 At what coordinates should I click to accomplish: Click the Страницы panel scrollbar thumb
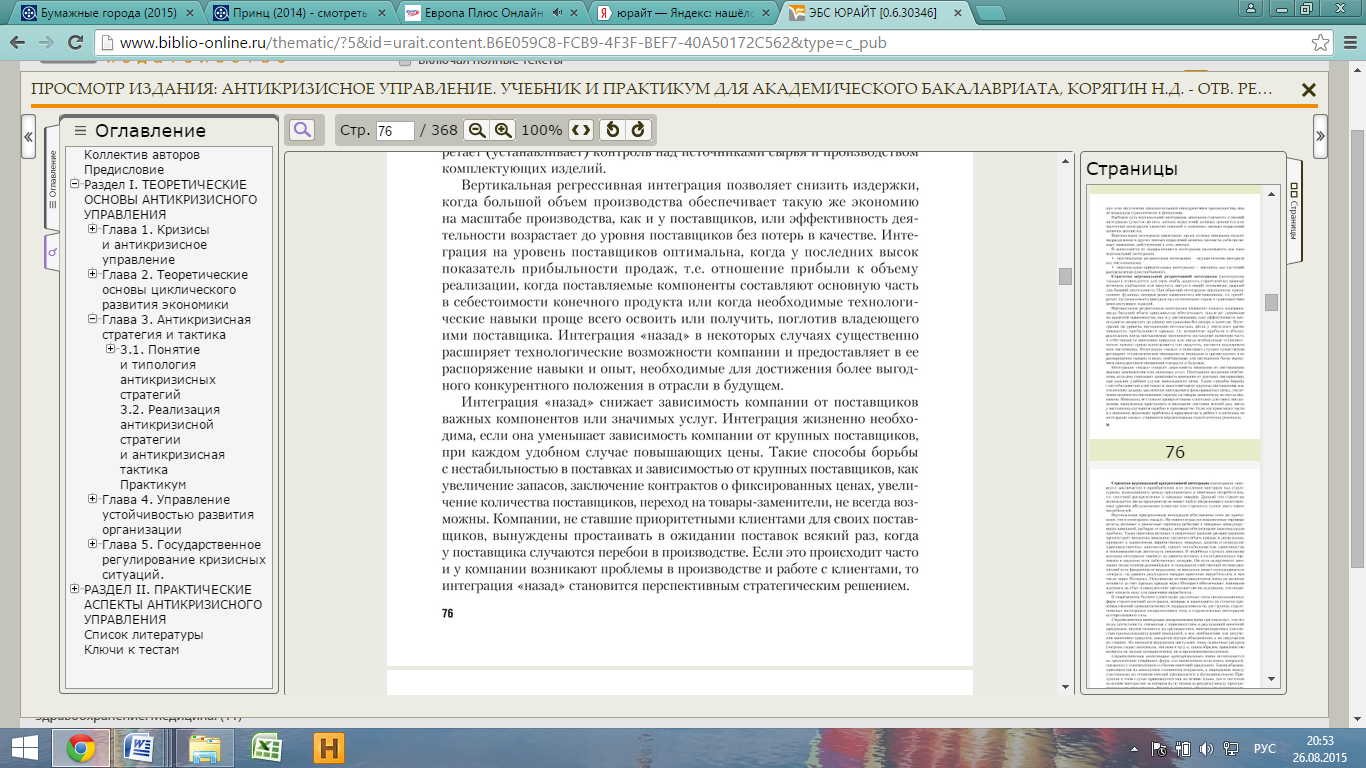click(1271, 302)
